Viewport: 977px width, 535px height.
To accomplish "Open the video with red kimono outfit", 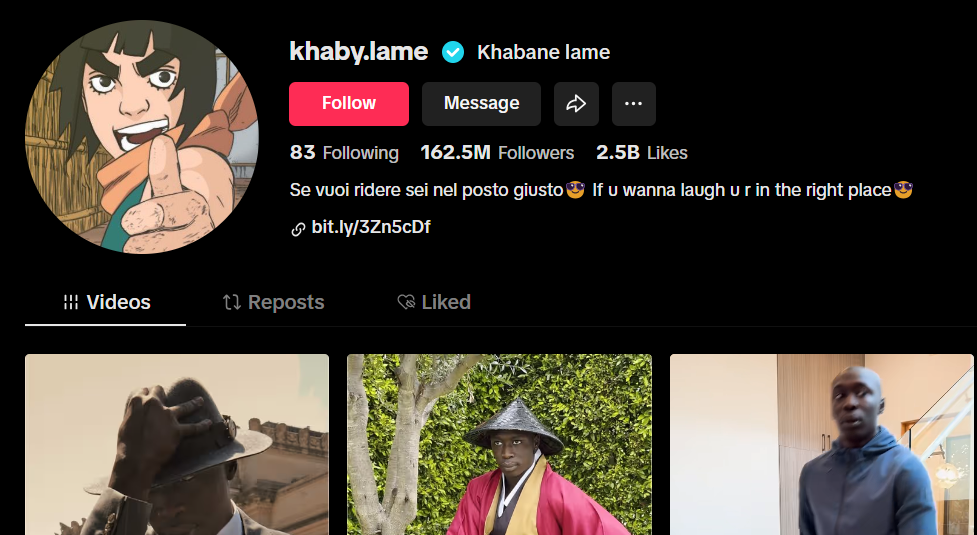I will (x=500, y=445).
